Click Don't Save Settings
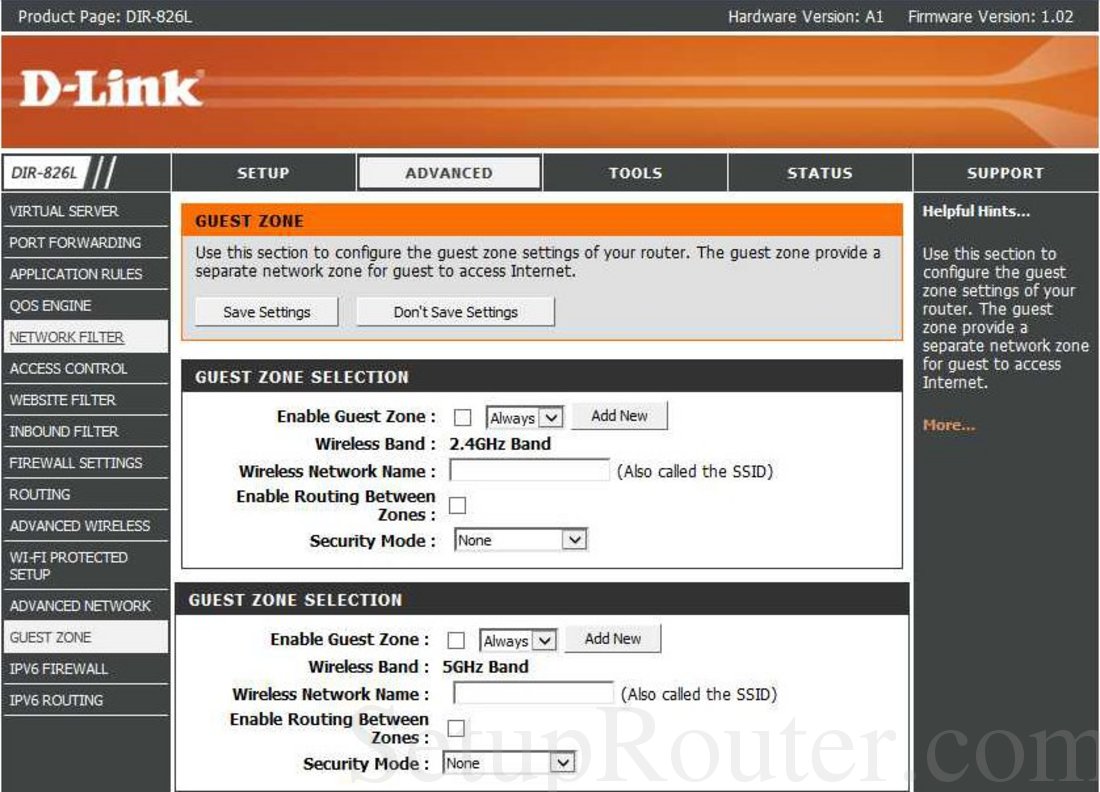 (455, 311)
